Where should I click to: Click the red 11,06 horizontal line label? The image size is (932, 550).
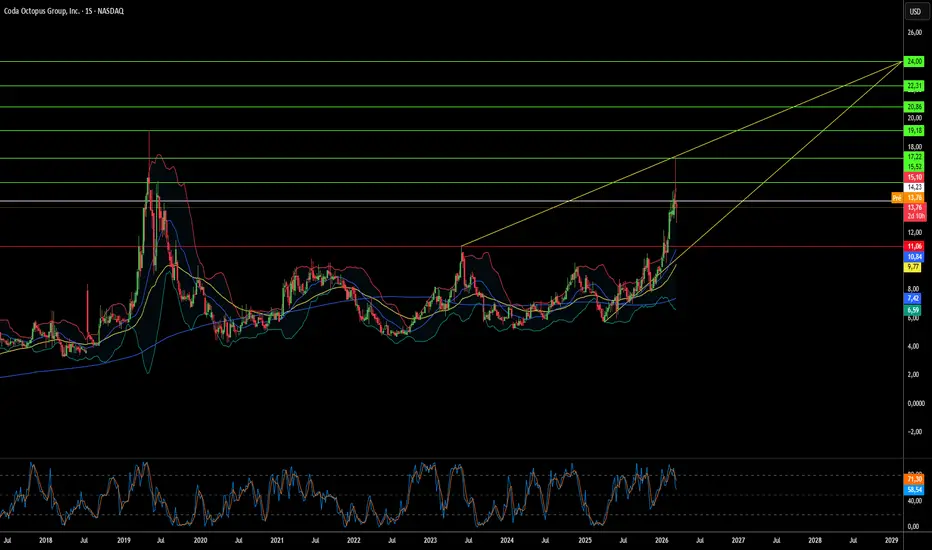[914, 246]
